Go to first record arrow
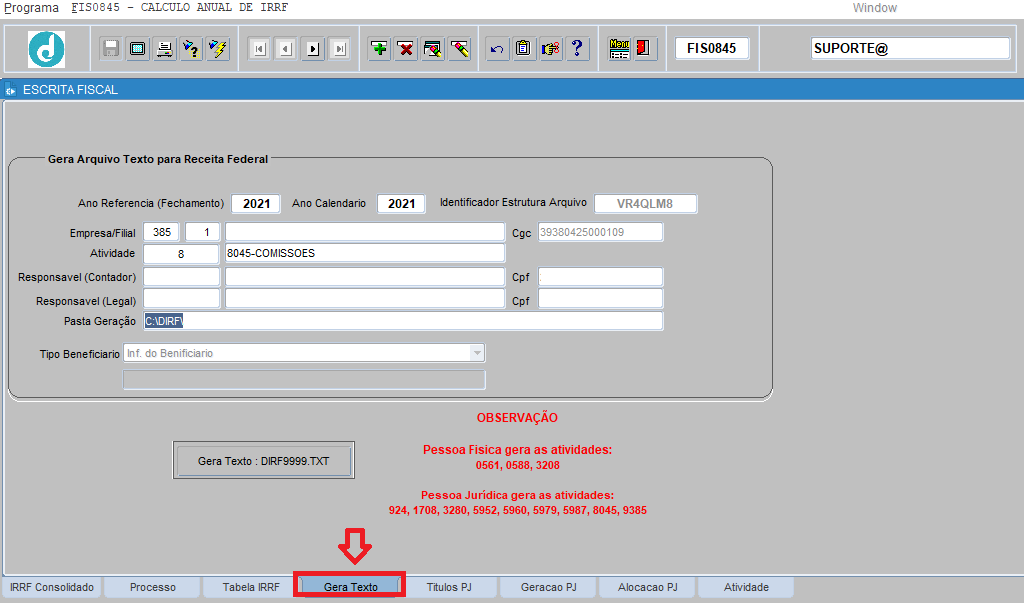1024x603 pixels. click(x=260, y=49)
